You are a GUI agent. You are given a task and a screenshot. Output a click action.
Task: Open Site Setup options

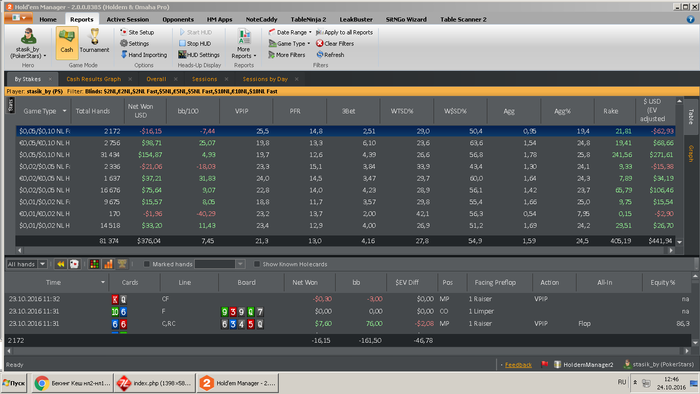coord(137,32)
